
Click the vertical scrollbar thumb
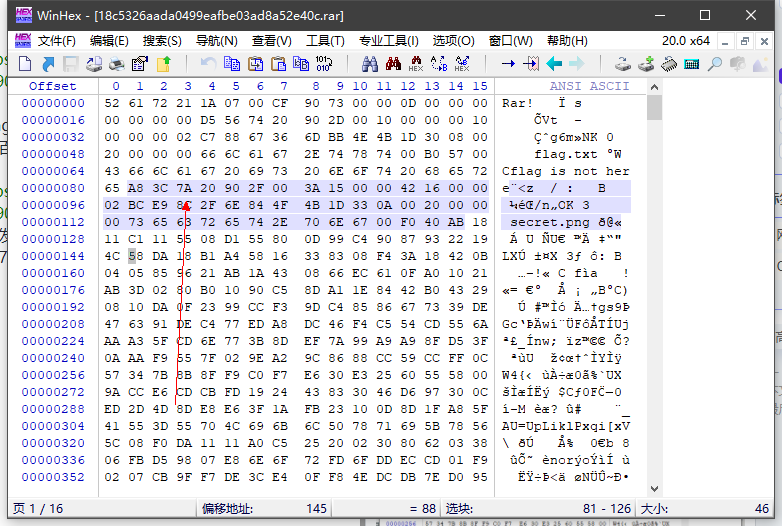pyautogui.click(x=654, y=108)
